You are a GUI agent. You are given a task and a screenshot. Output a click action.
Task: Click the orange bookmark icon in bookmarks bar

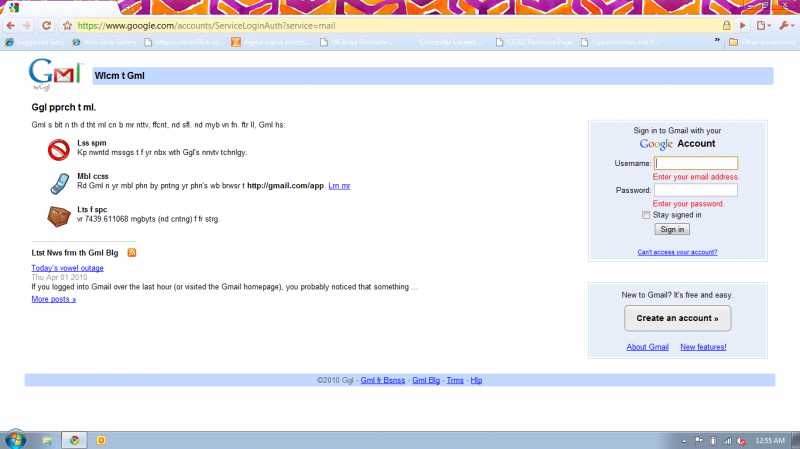coord(235,42)
